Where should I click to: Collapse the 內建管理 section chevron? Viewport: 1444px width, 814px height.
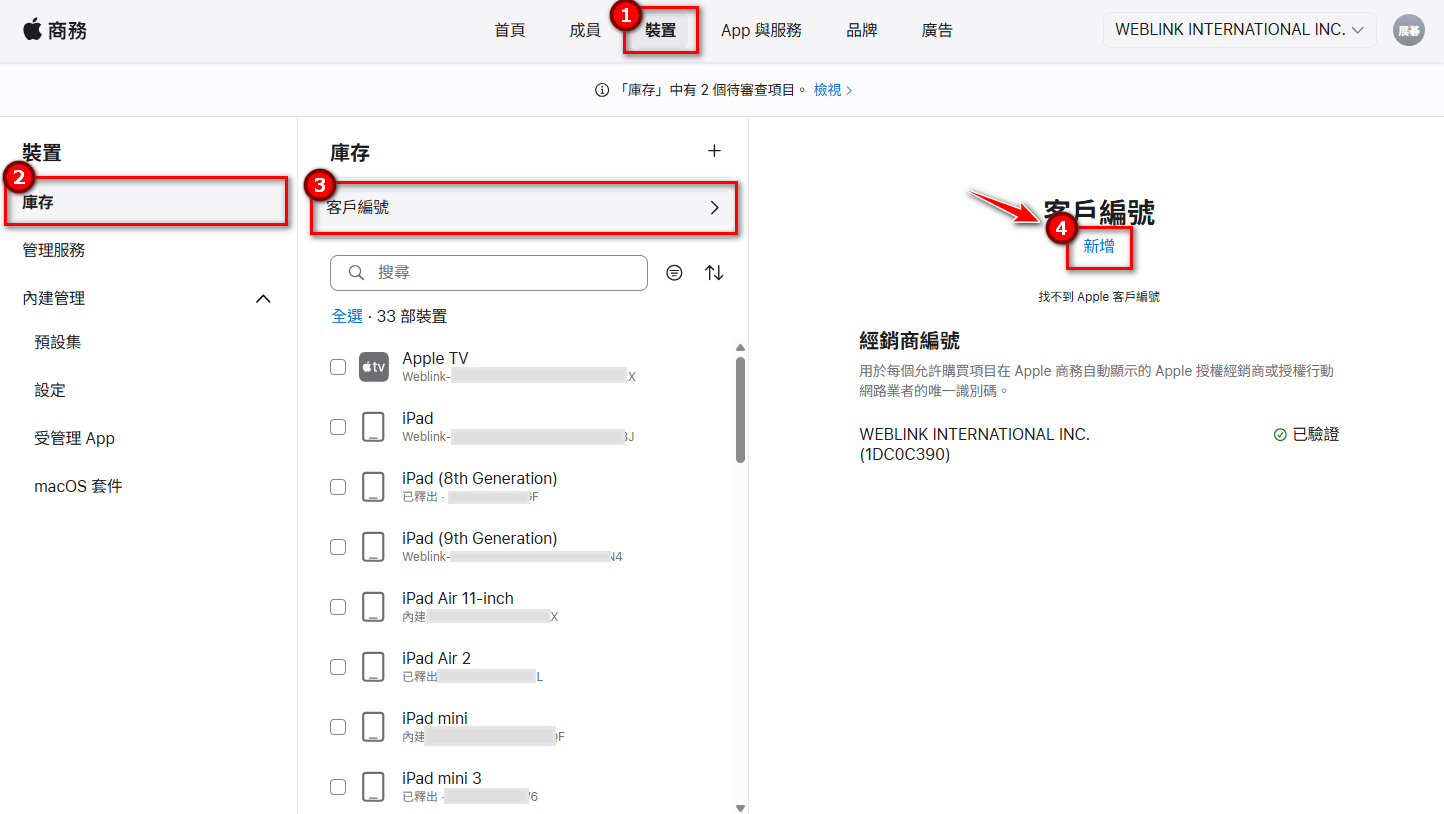coord(263,298)
